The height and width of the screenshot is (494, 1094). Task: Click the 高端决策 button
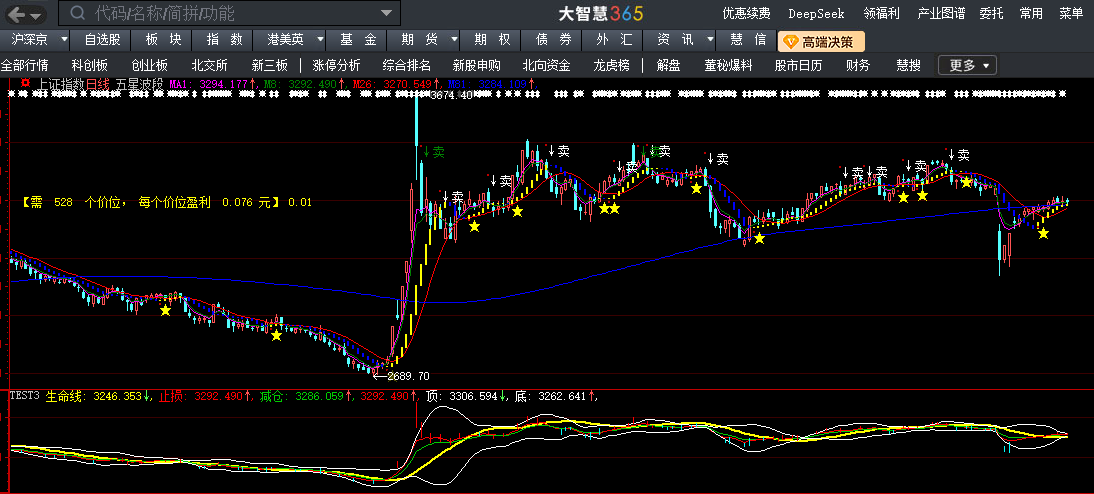(x=821, y=42)
